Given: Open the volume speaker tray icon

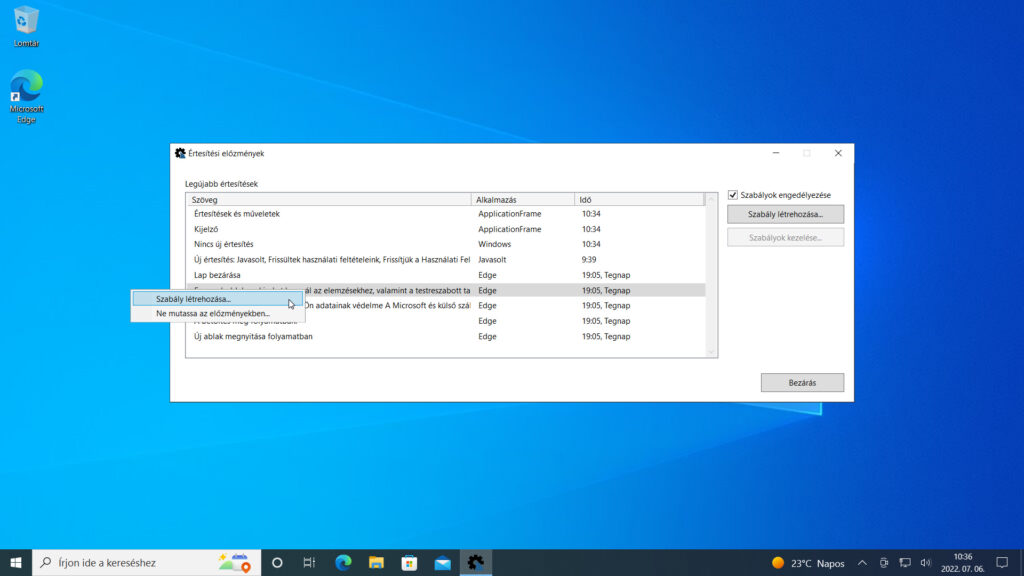Looking at the screenshot, I should tap(925, 563).
